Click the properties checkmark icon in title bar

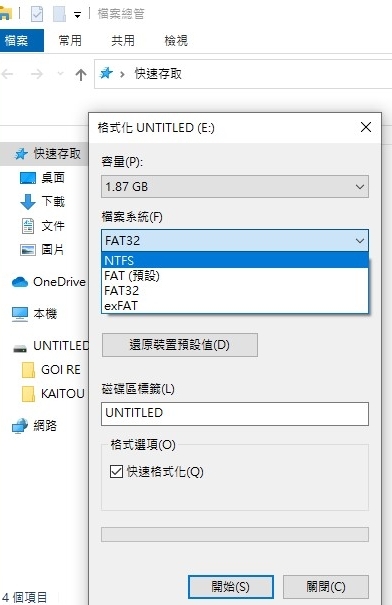[x=37, y=15]
